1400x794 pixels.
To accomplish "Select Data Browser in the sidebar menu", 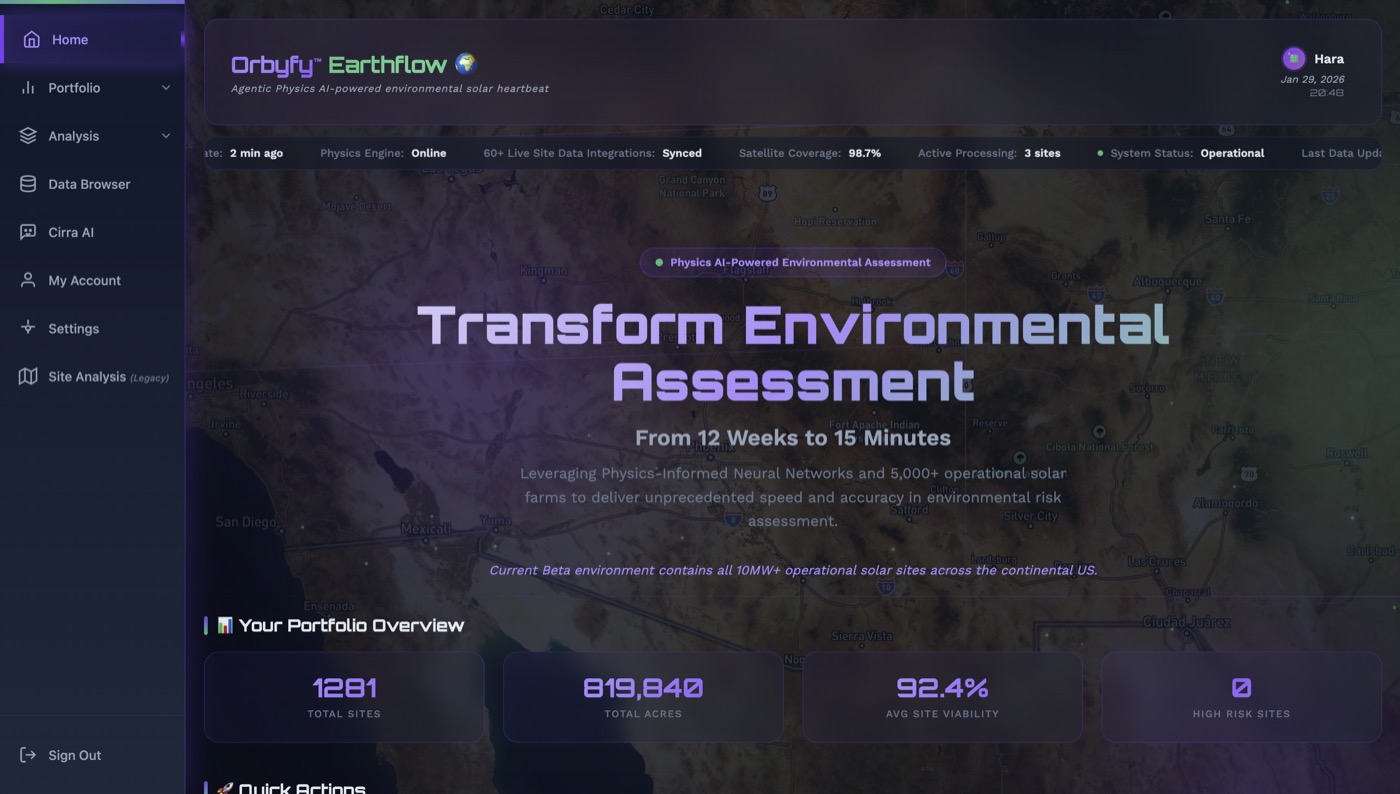I will pos(89,183).
